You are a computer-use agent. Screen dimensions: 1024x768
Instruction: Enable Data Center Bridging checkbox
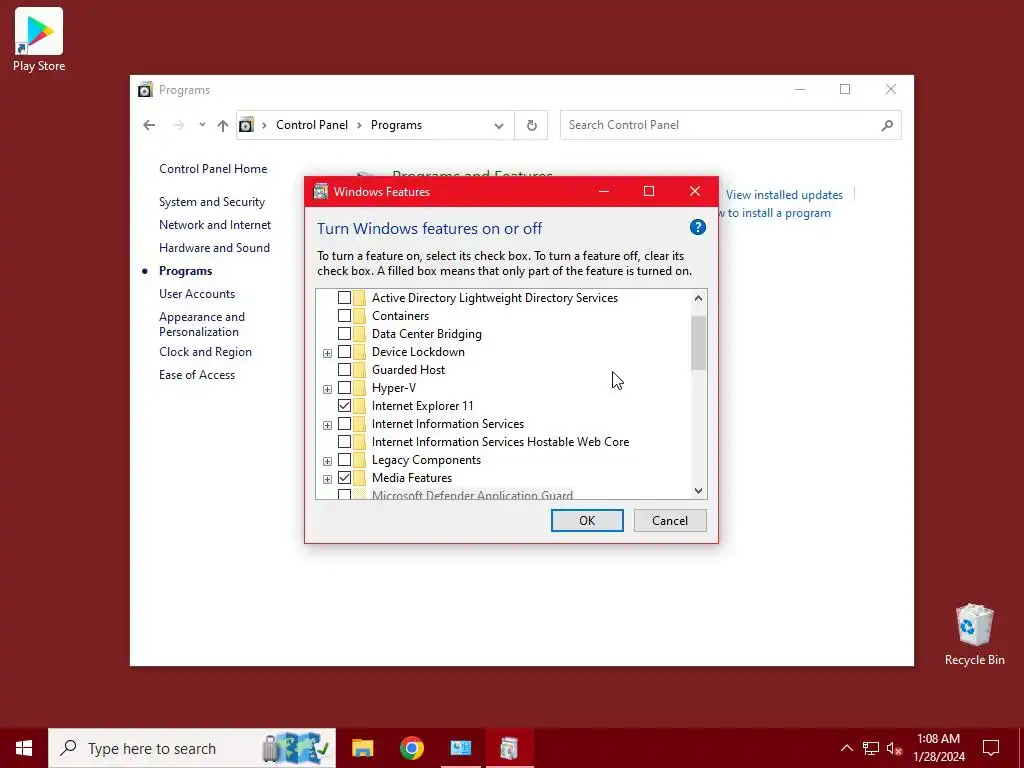[344, 334]
